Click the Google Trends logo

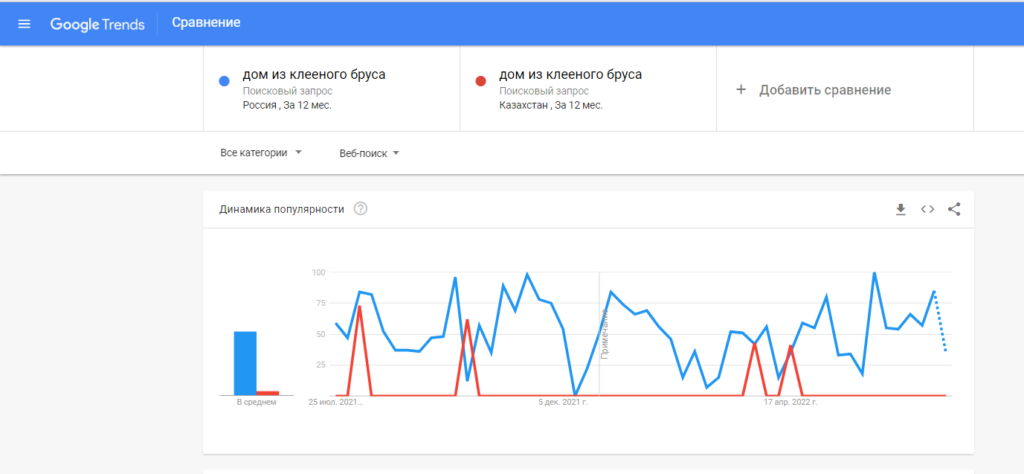[97, 23]
